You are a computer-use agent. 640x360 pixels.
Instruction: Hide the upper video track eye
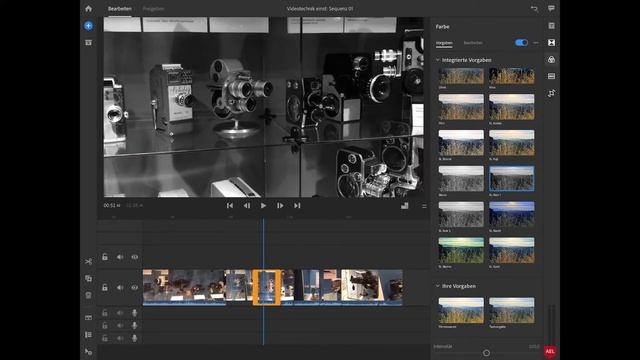tap(135, 257)
